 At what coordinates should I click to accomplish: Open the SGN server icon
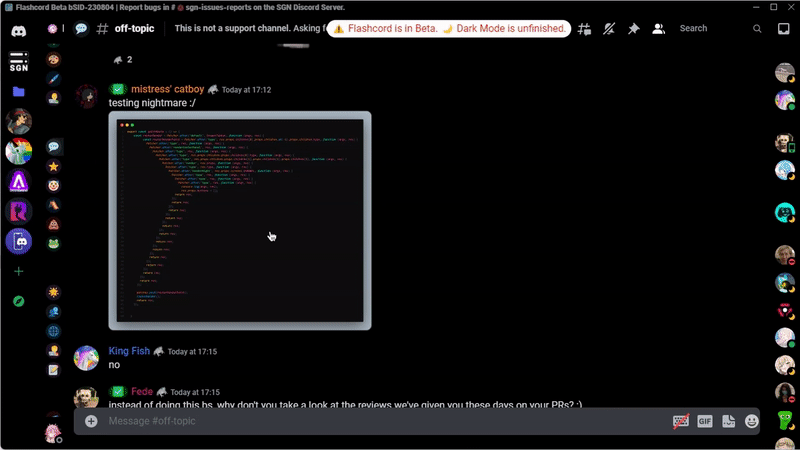click(19, 61)
